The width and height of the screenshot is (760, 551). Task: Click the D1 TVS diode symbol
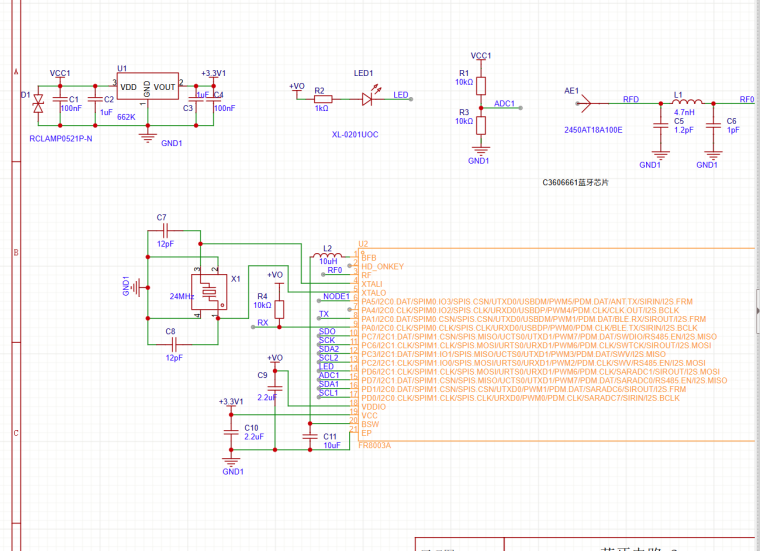pyautogui.click(x=39, y=102)
